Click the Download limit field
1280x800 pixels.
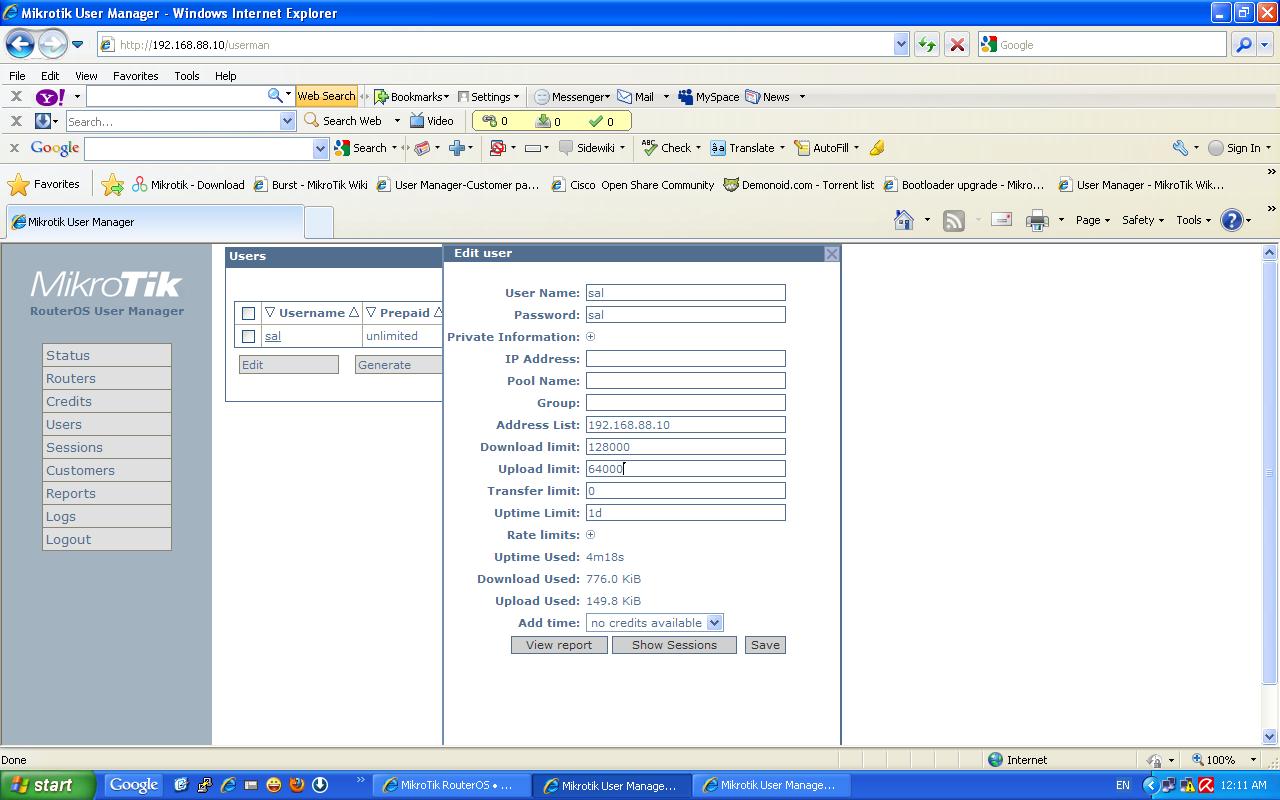pyautogui.click(x=685, y=447)
